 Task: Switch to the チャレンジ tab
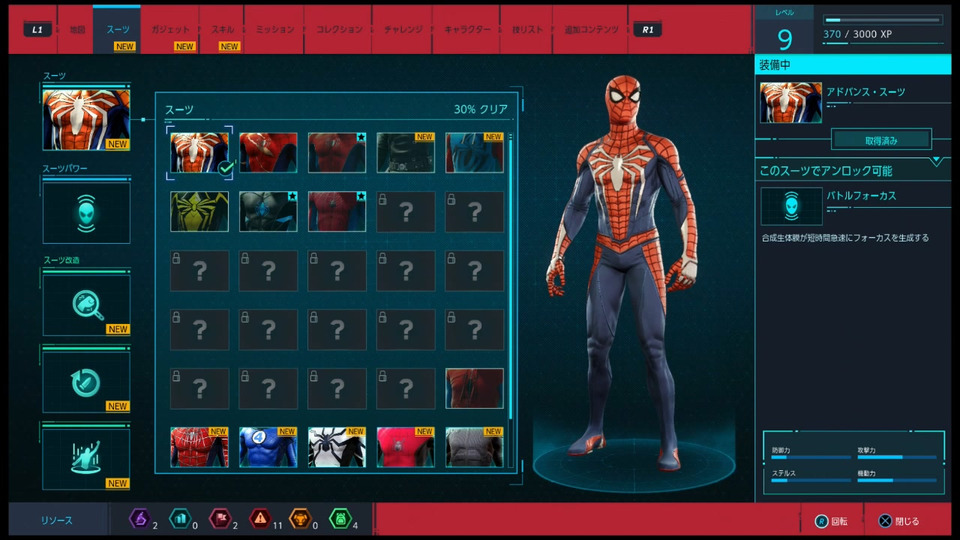click(403, 29)
